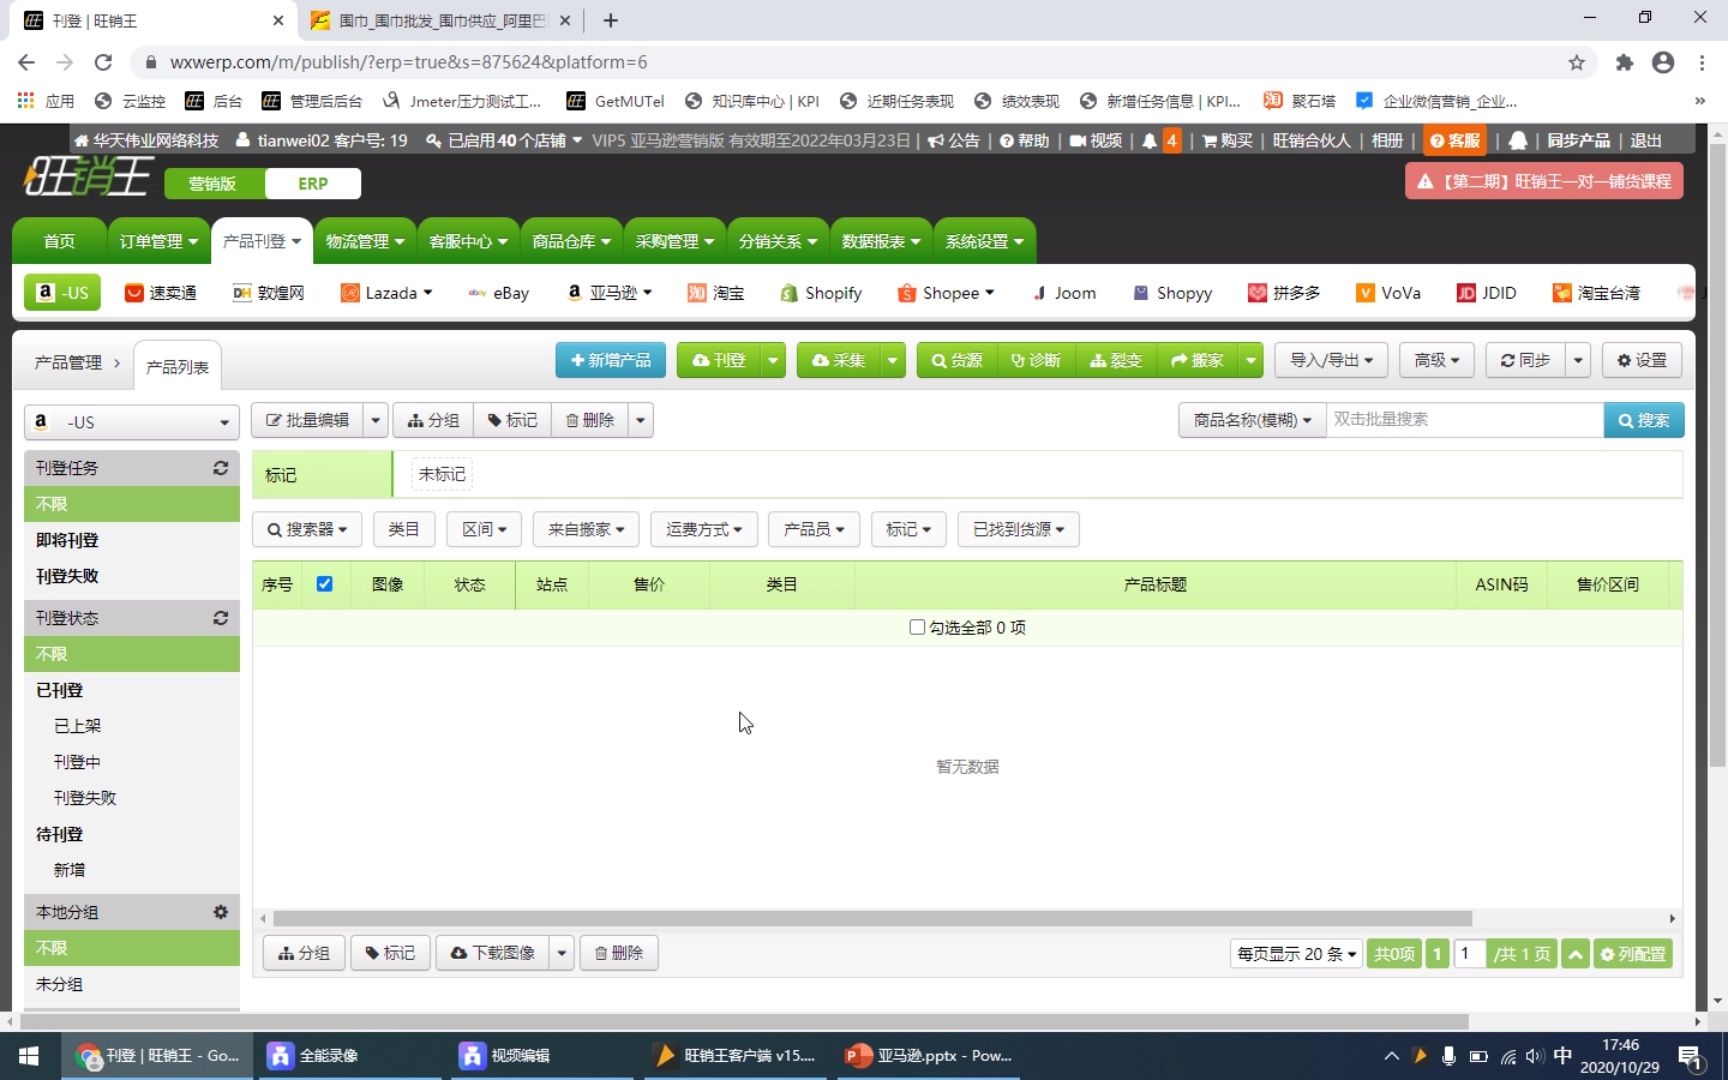Image resolution: width=1728 pixels, height=1080 pixels.
Task: Open the 淘宝 platform
Action: 716,293
